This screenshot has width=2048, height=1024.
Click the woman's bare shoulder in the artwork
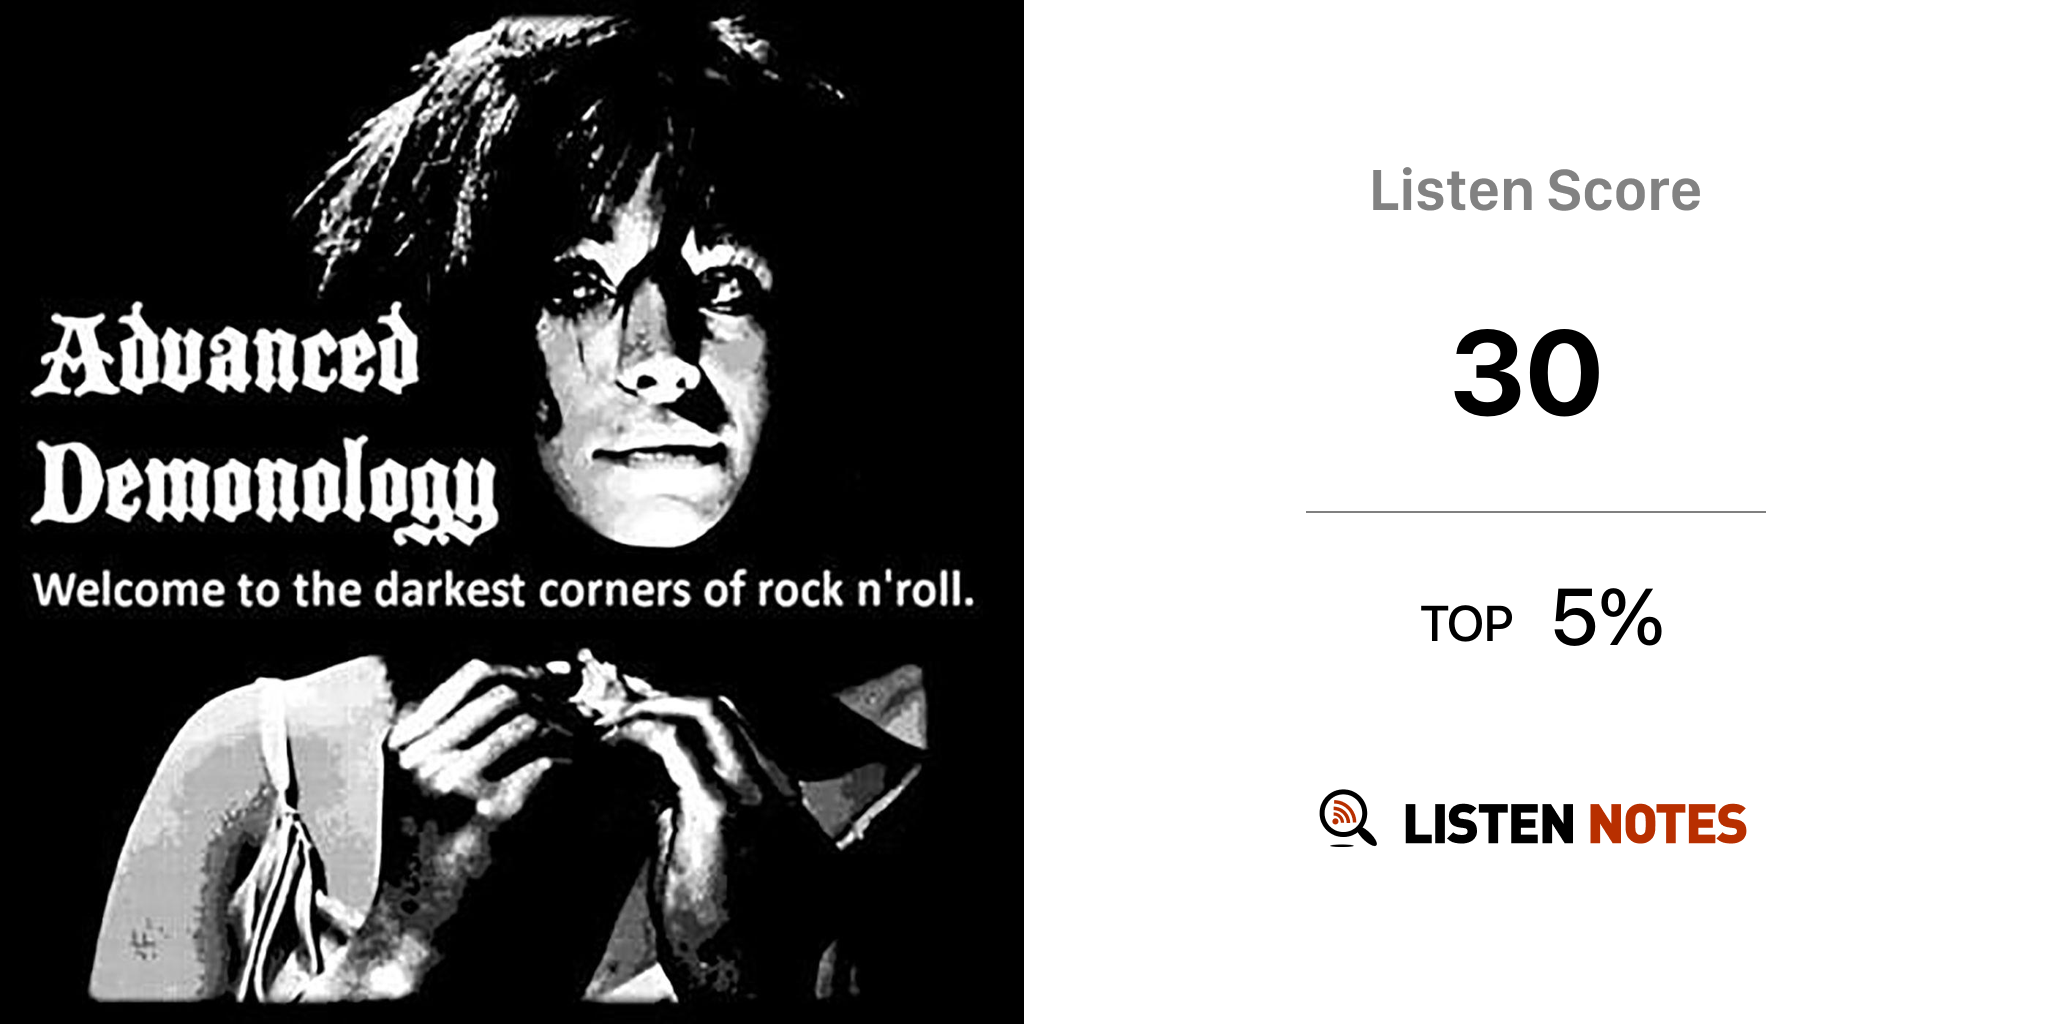tap(200, 780)
